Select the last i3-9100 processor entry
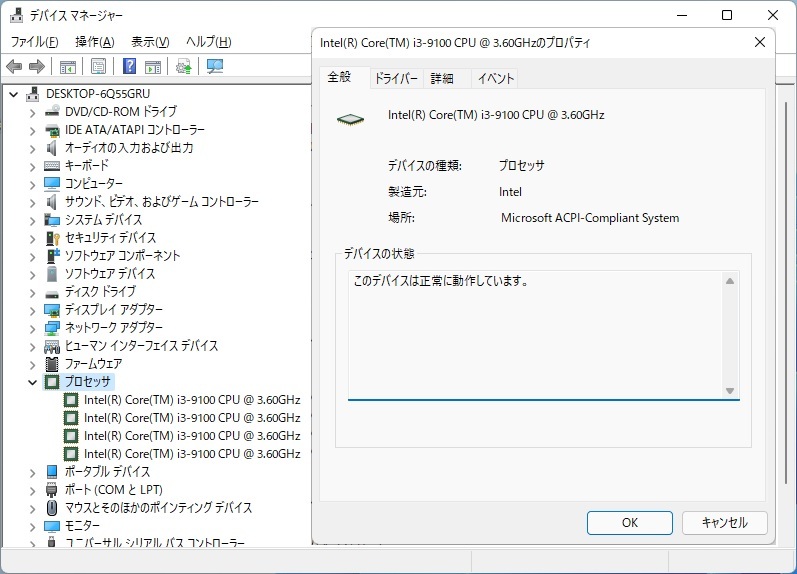 click(x=191, y=454)
